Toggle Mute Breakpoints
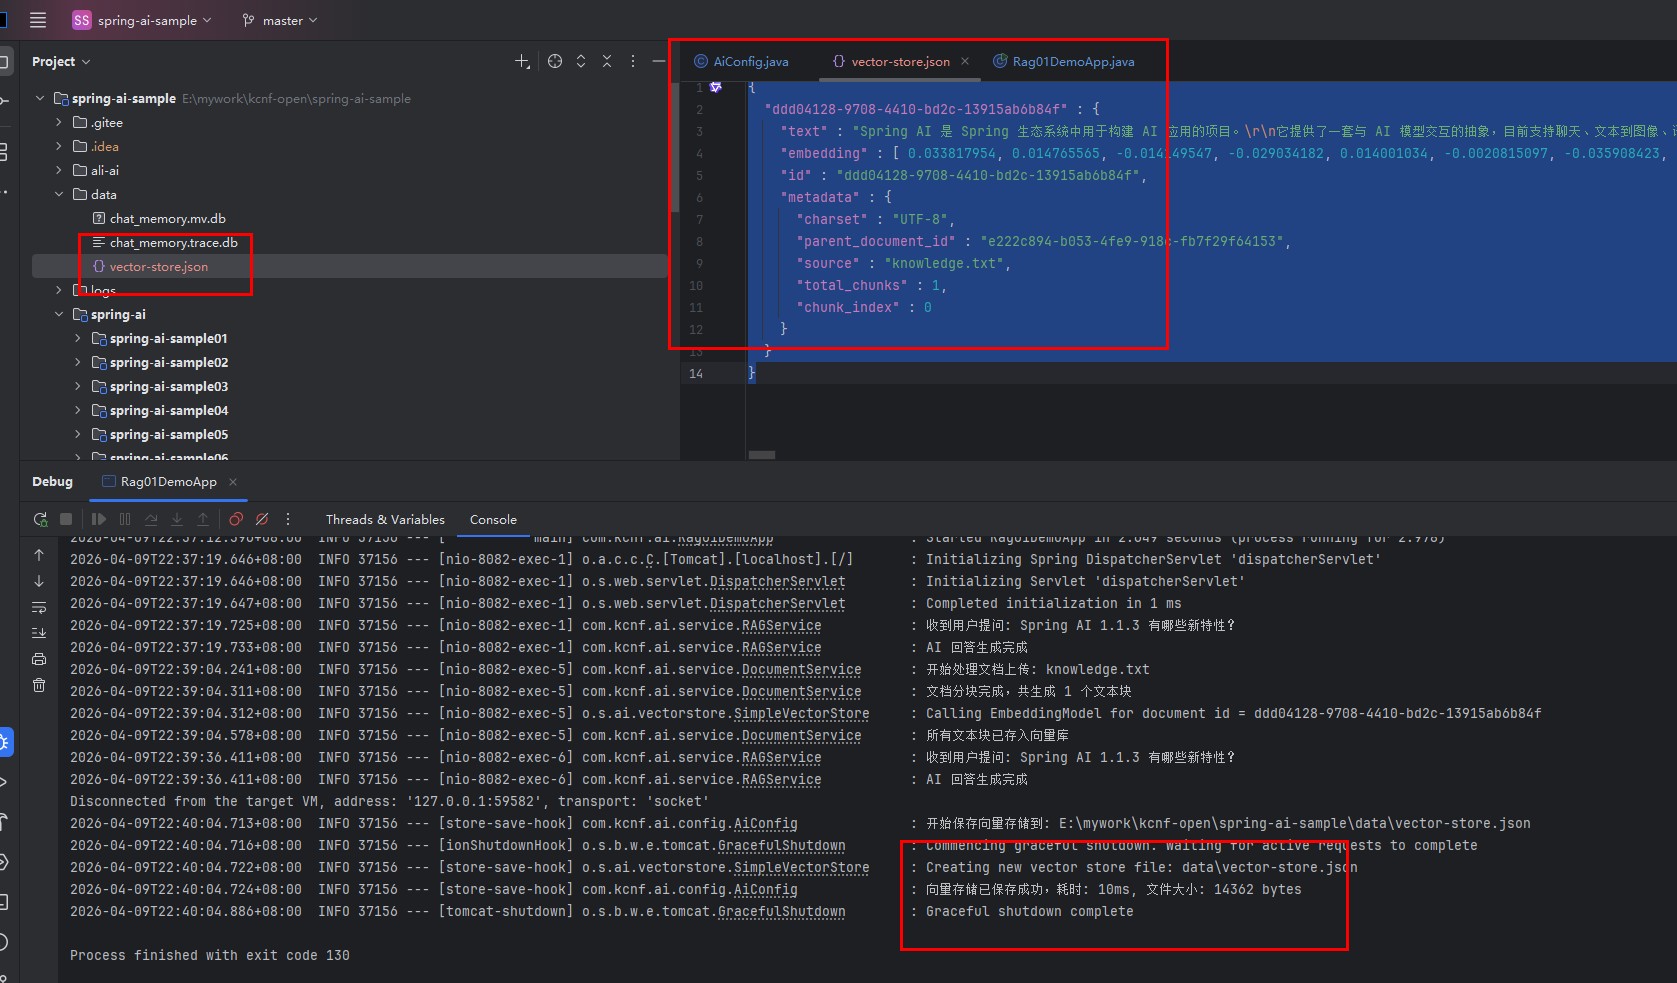The image size is (1677, 983). click(262, 519)
